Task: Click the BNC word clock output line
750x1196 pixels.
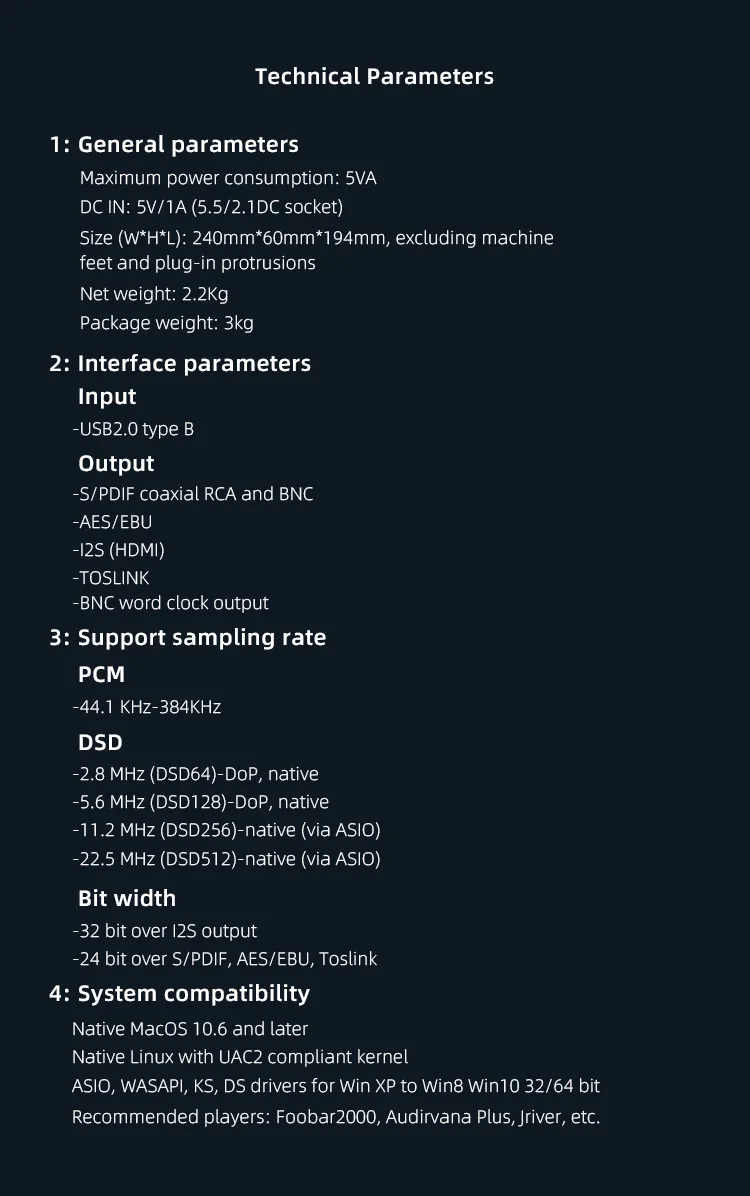Action: 170,603
